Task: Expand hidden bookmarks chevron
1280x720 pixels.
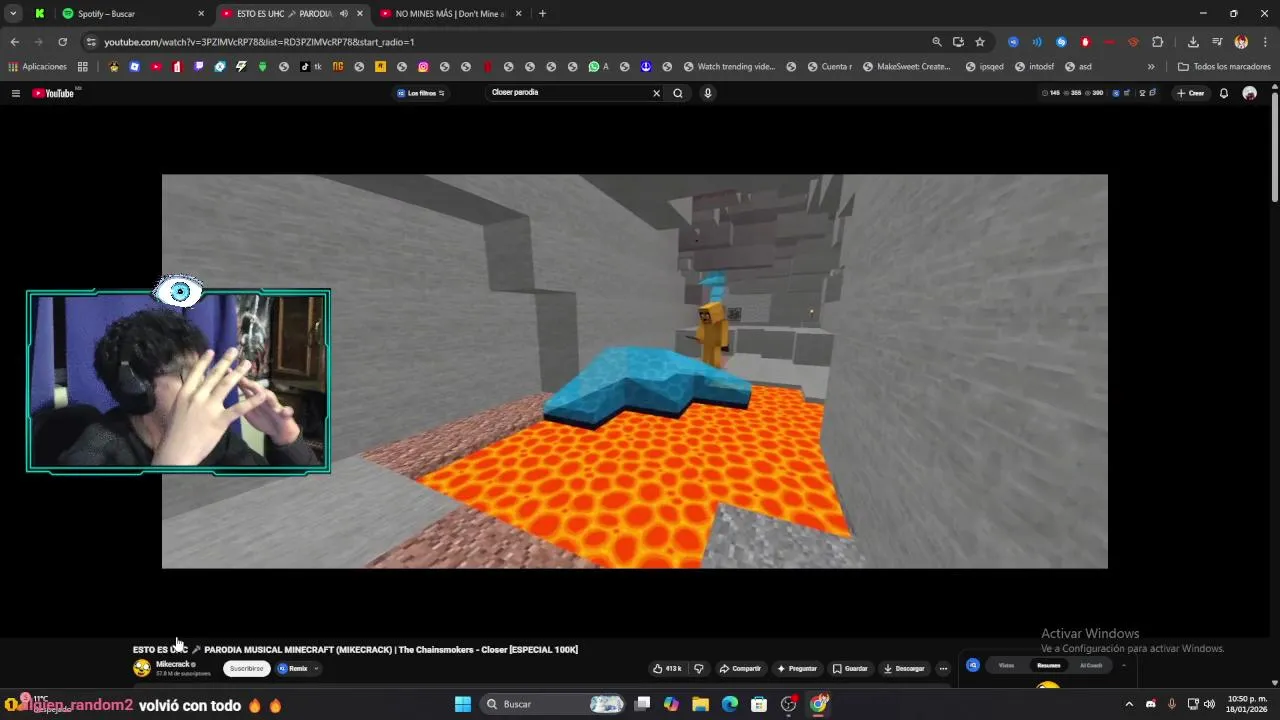Action: [1151, 67]
